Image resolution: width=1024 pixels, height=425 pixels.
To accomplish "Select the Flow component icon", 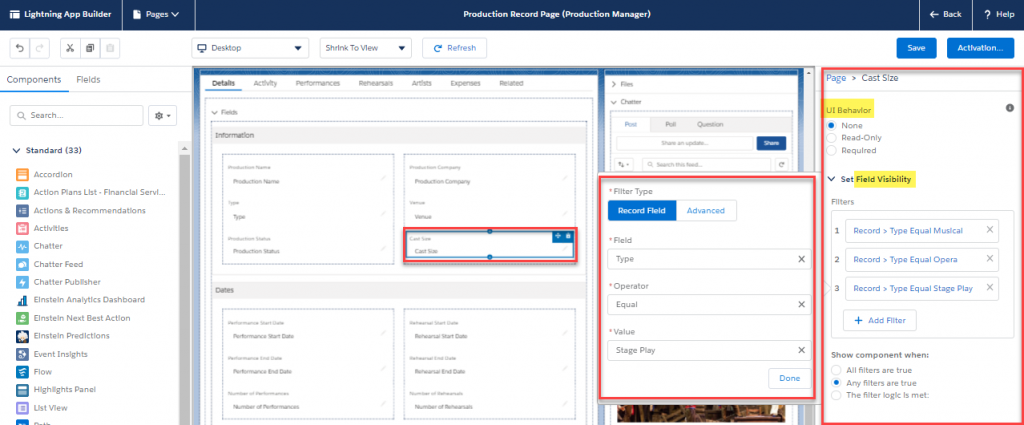I will (22, 371).
